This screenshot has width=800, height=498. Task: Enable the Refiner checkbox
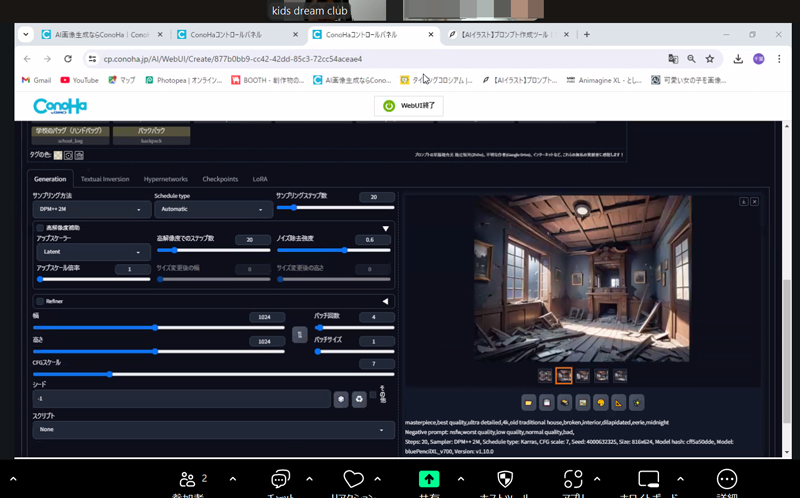pos(41,301)
